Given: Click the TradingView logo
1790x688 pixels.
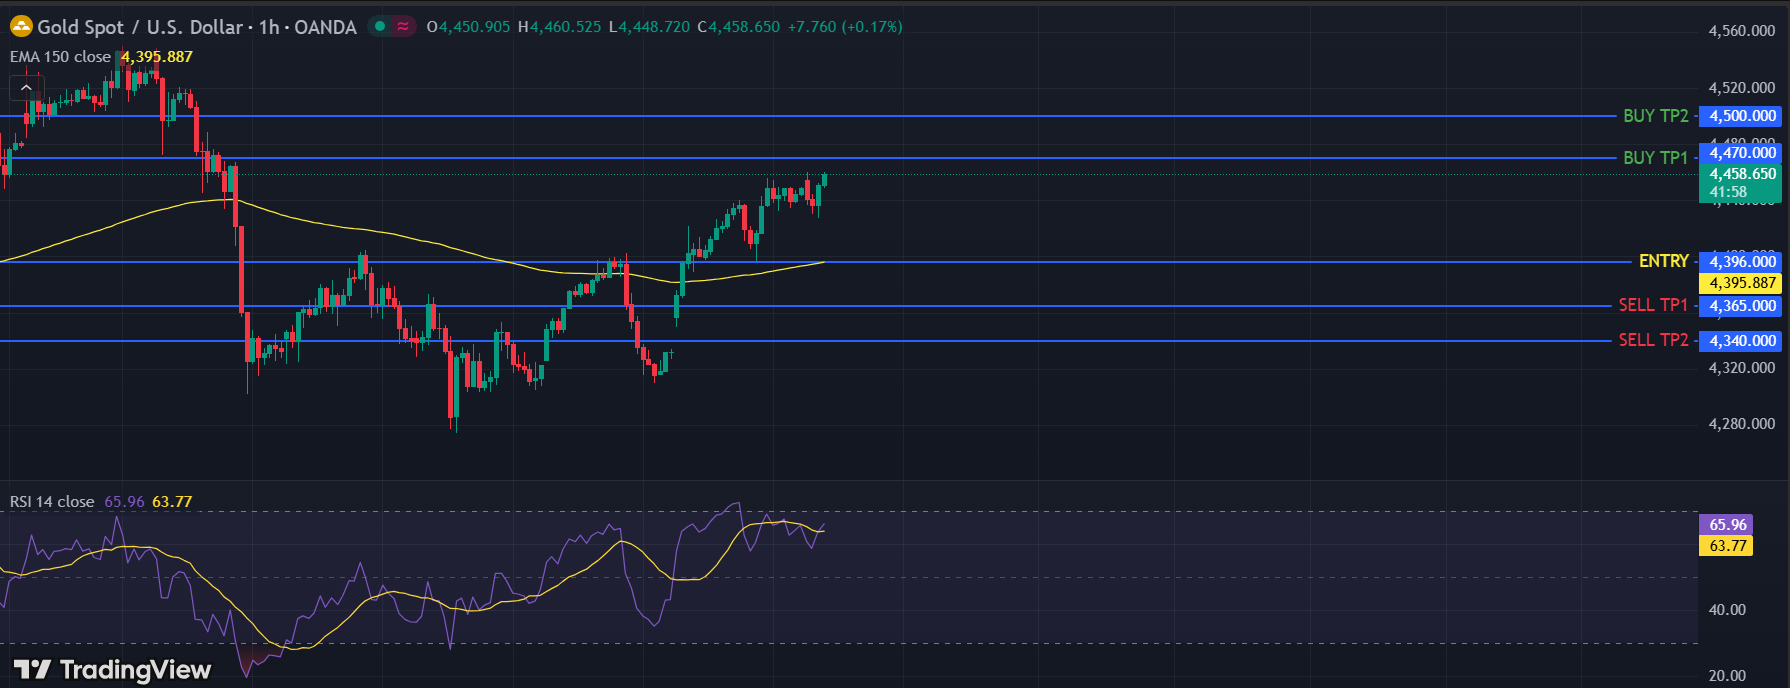Looking at the screenshot, I should (x=112, y=669).
